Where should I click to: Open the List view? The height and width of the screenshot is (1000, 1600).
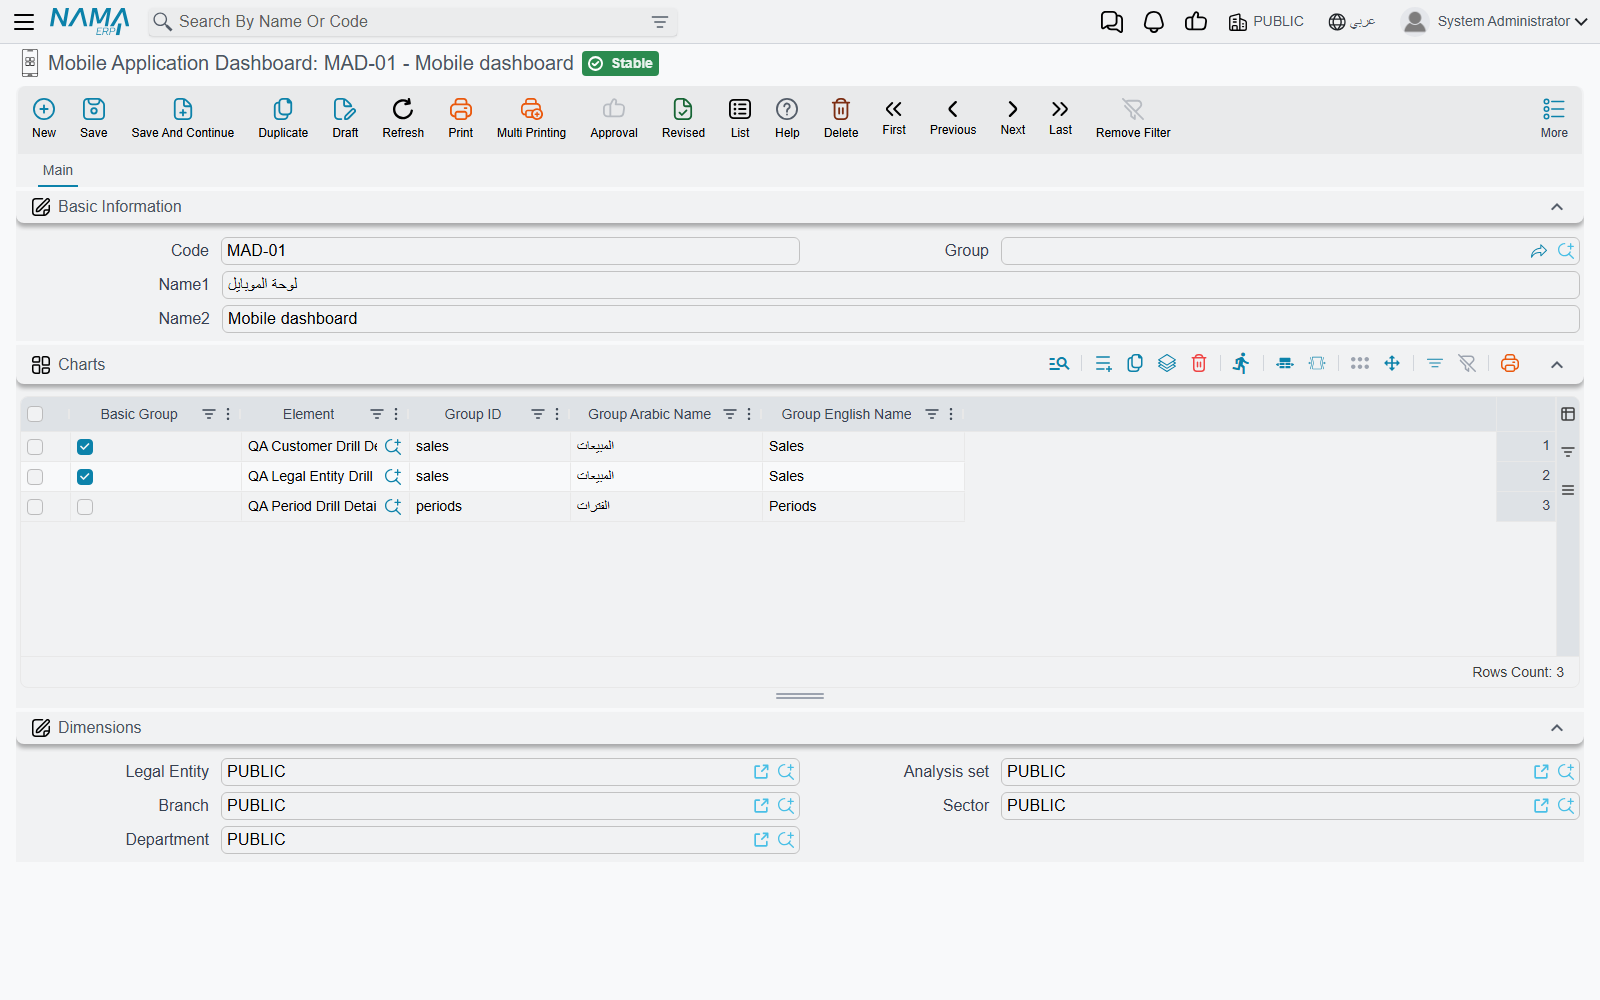740,118
